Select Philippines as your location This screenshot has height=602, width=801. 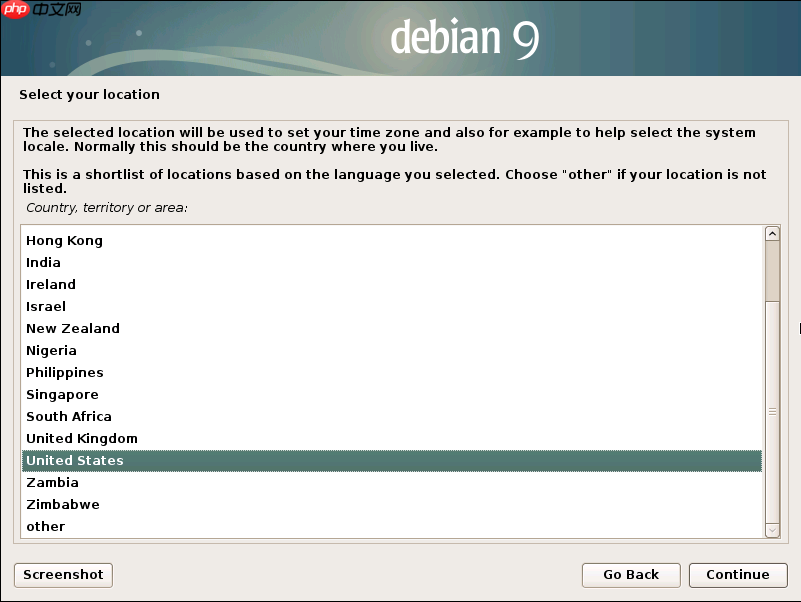tap(64, 372)
